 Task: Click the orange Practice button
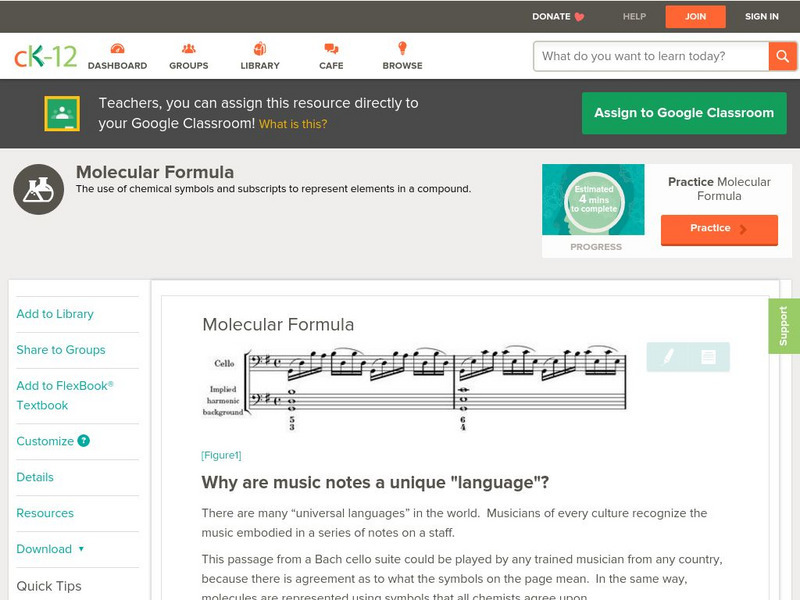pos(719,229)
